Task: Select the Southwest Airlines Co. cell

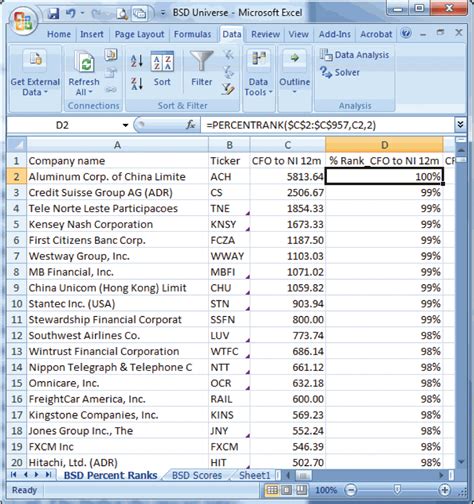Action: point(117,335)
